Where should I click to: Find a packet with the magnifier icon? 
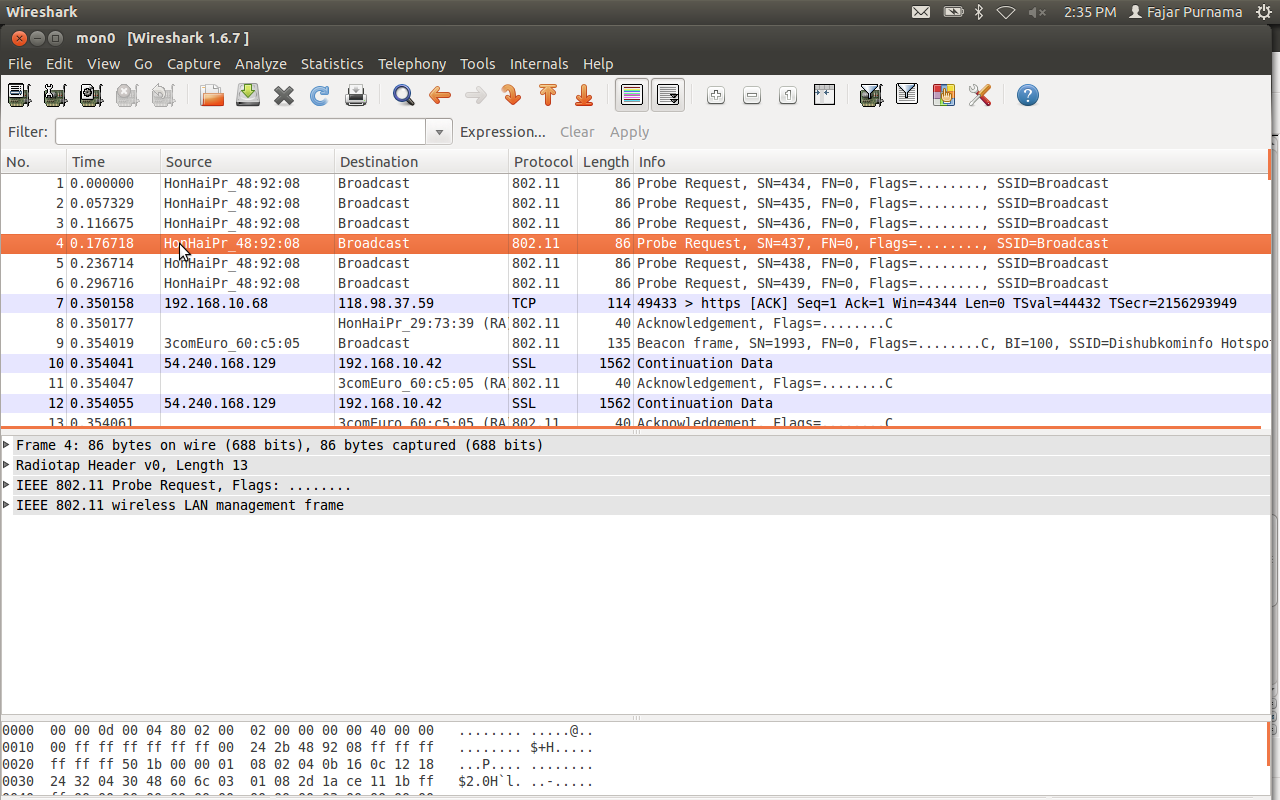[x=404, y=95]
